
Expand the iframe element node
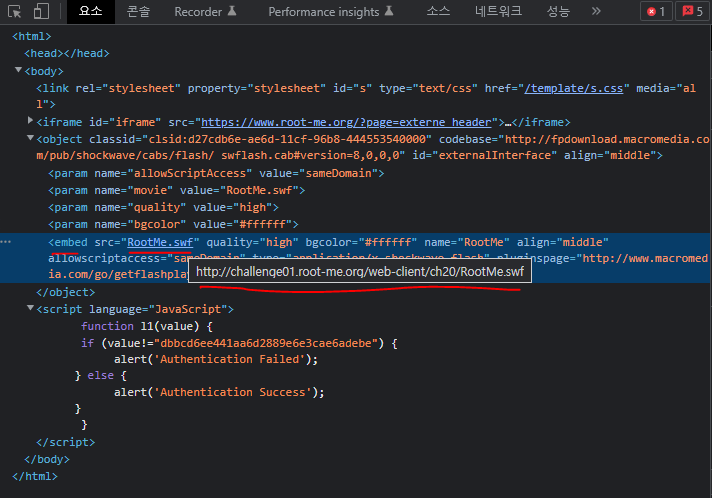point(30,121)
